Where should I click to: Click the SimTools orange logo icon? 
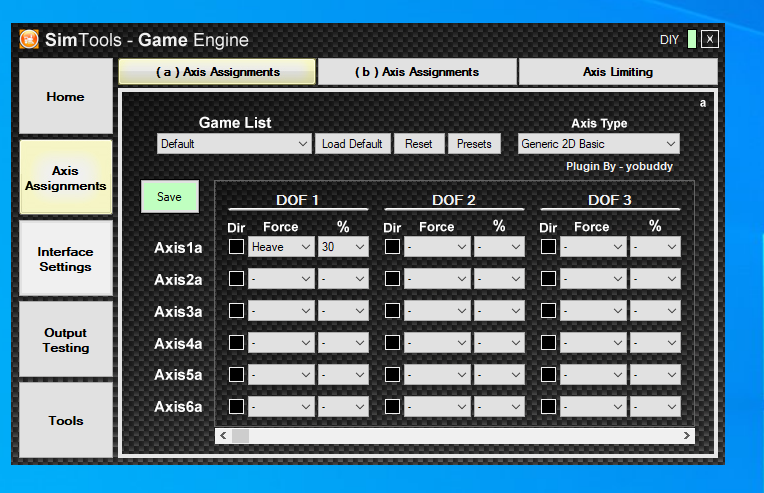tap(29, 39)
